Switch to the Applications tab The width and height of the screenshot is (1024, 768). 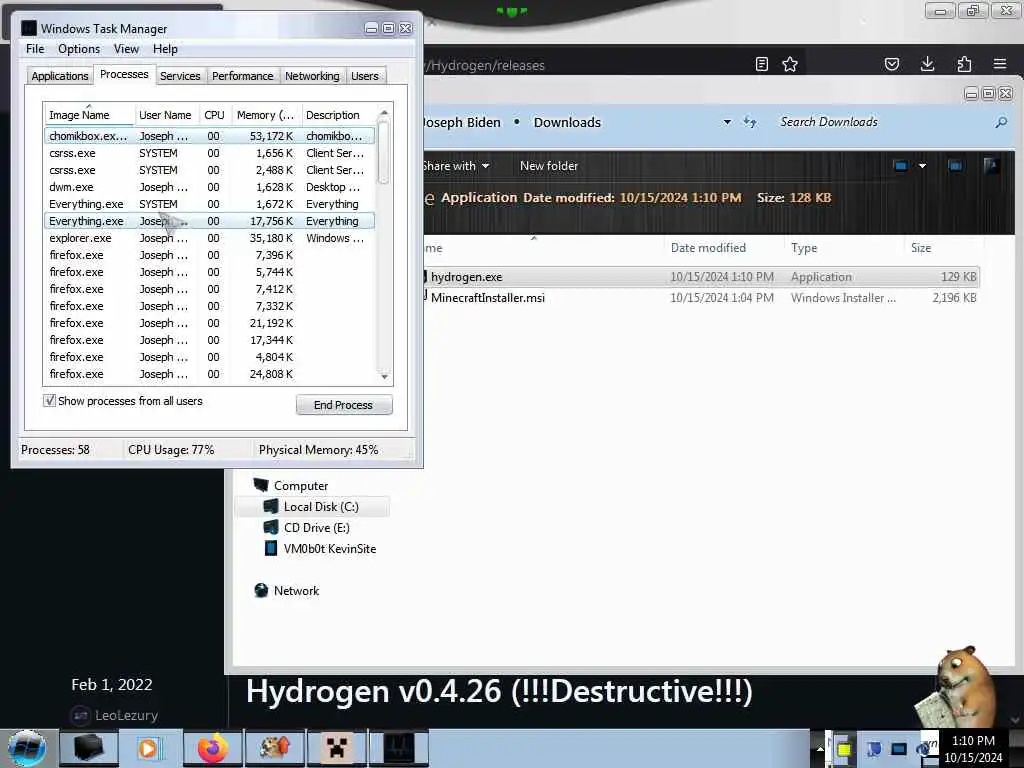[x=59, y=76]
